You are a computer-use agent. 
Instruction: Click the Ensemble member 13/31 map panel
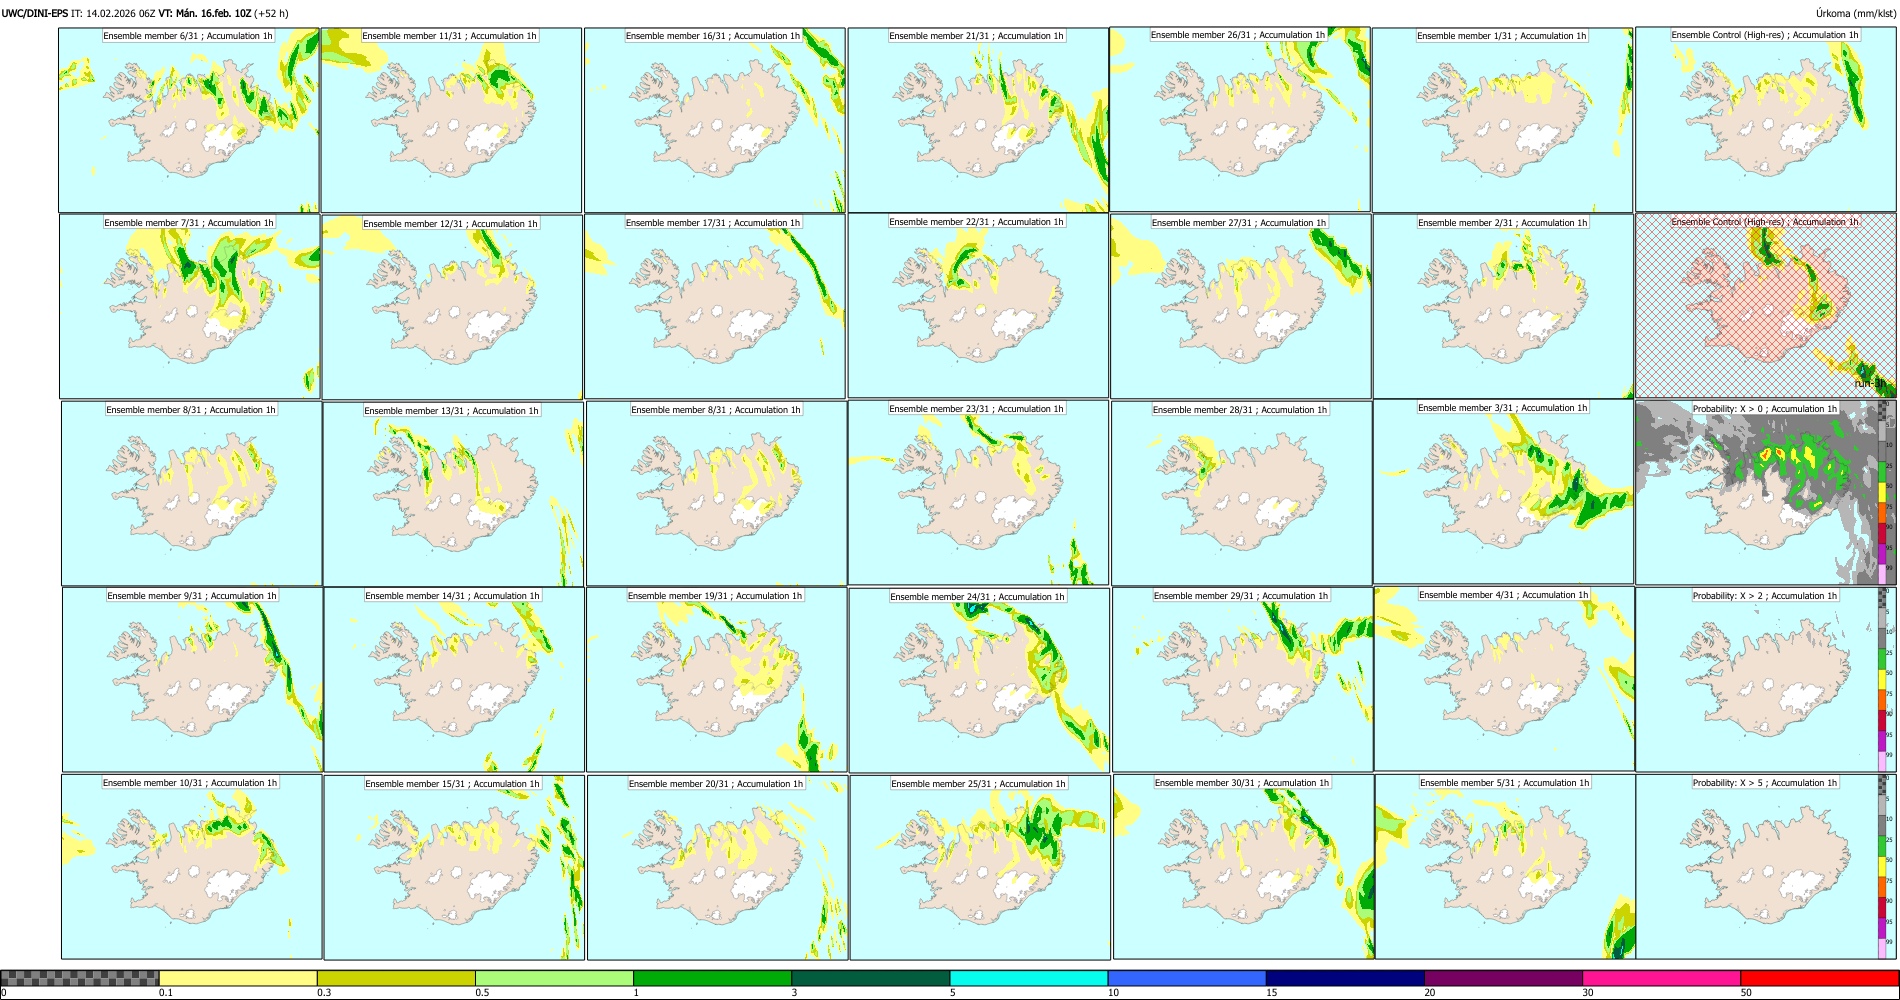click(x=453, y=494)
